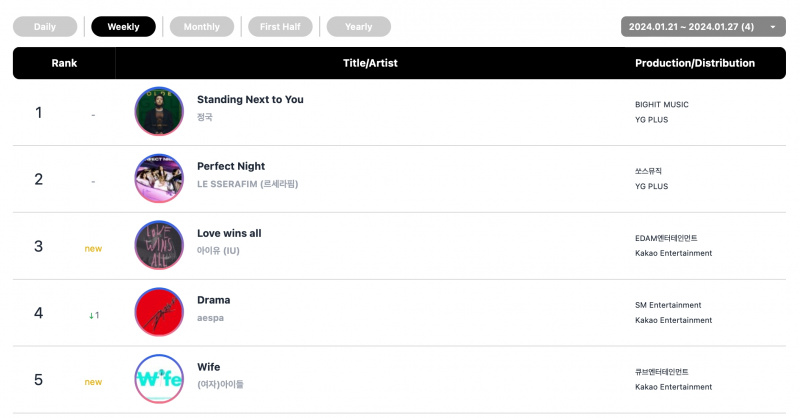Switch to the Daily chart tab

45,27
